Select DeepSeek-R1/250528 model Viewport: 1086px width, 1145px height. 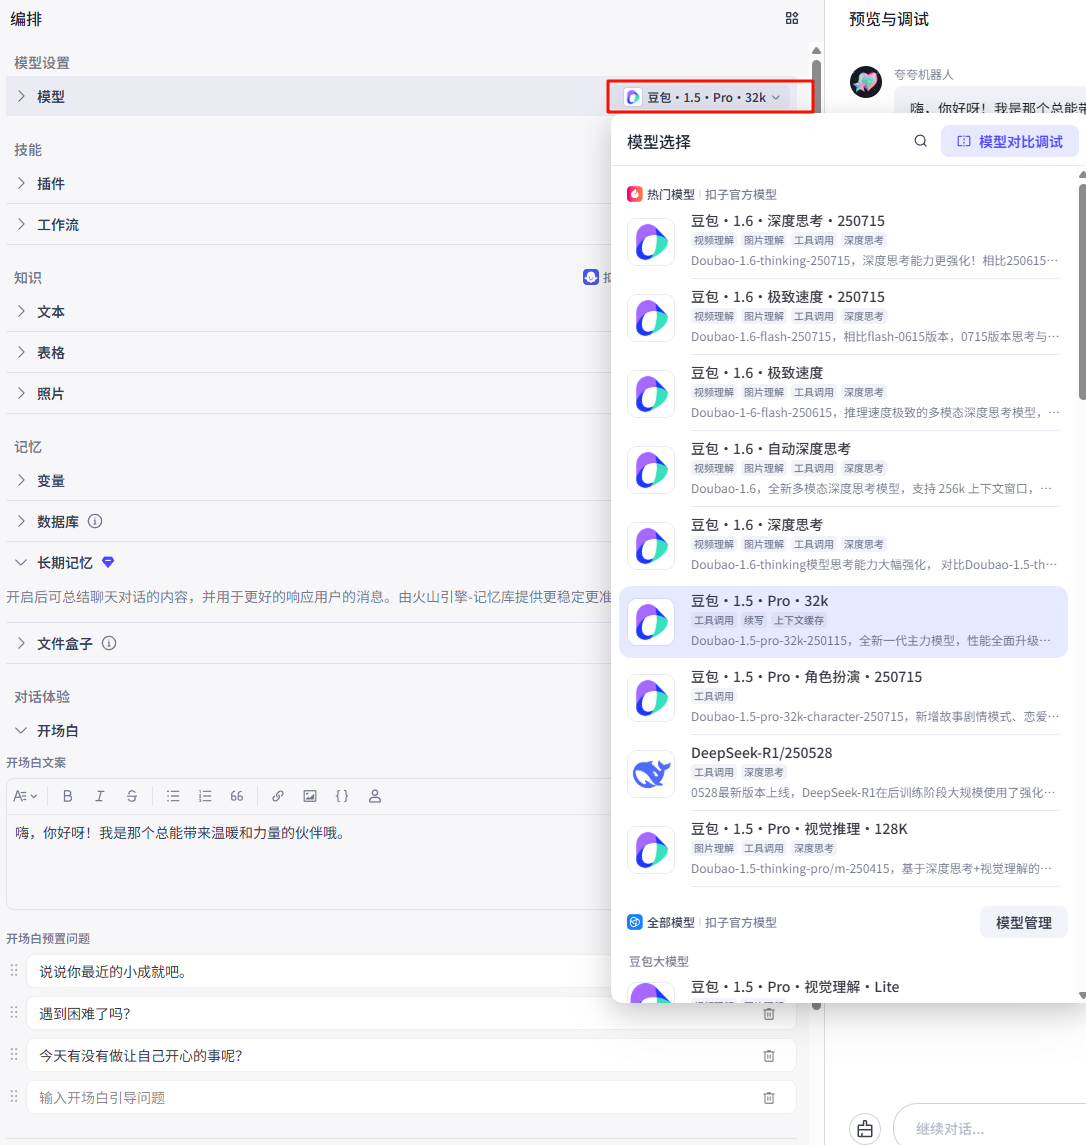click(843, 773)
